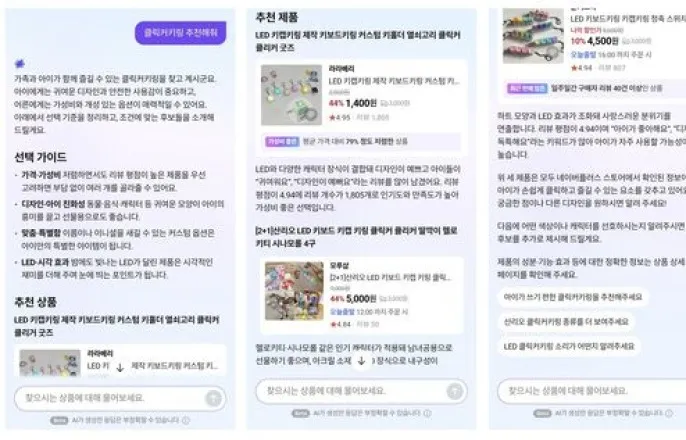Click the purple AI sparkle icon above the reply
This screenshot has height=440, width=686.
(x=20, y=64)
